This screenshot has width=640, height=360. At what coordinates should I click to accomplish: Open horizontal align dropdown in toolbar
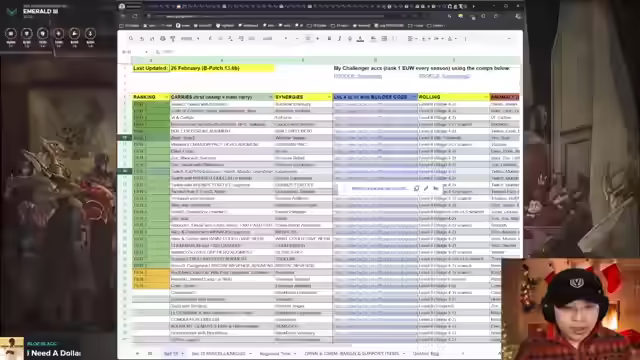pos(412,39)
